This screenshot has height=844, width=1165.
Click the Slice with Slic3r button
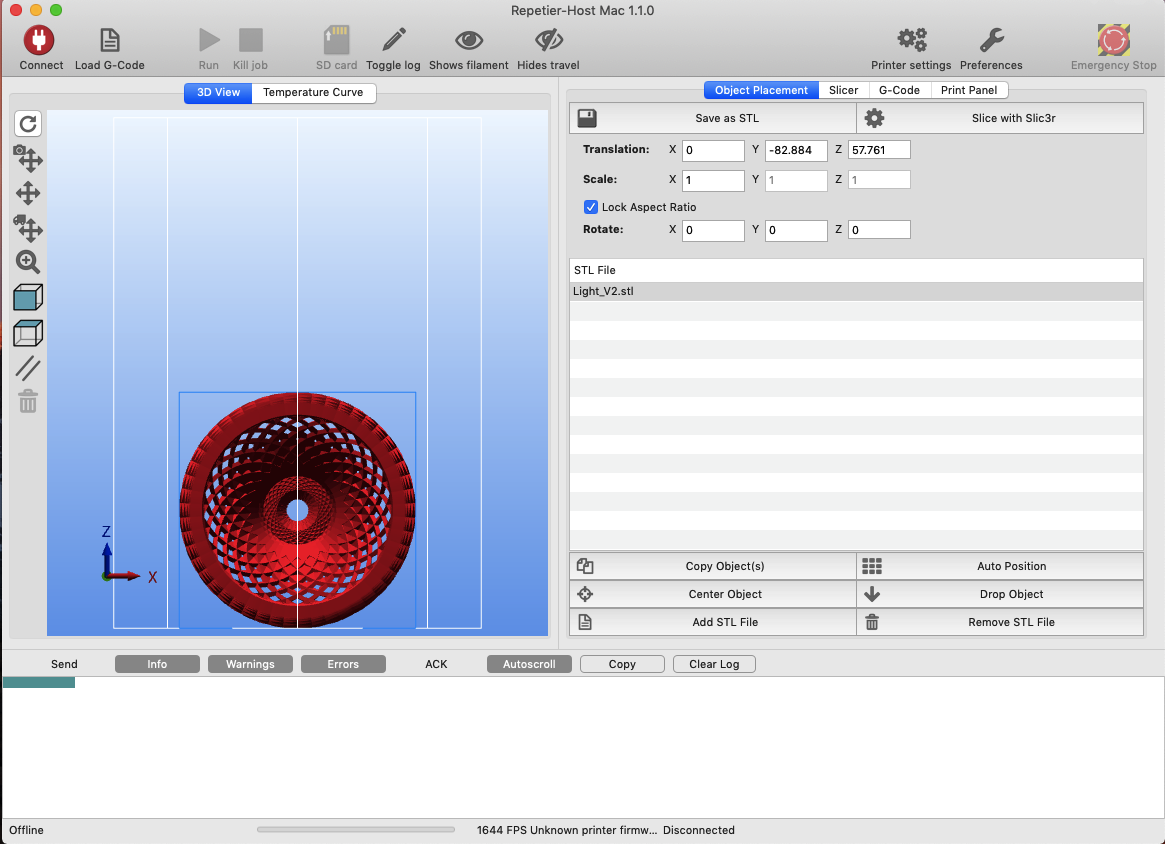1000,118
